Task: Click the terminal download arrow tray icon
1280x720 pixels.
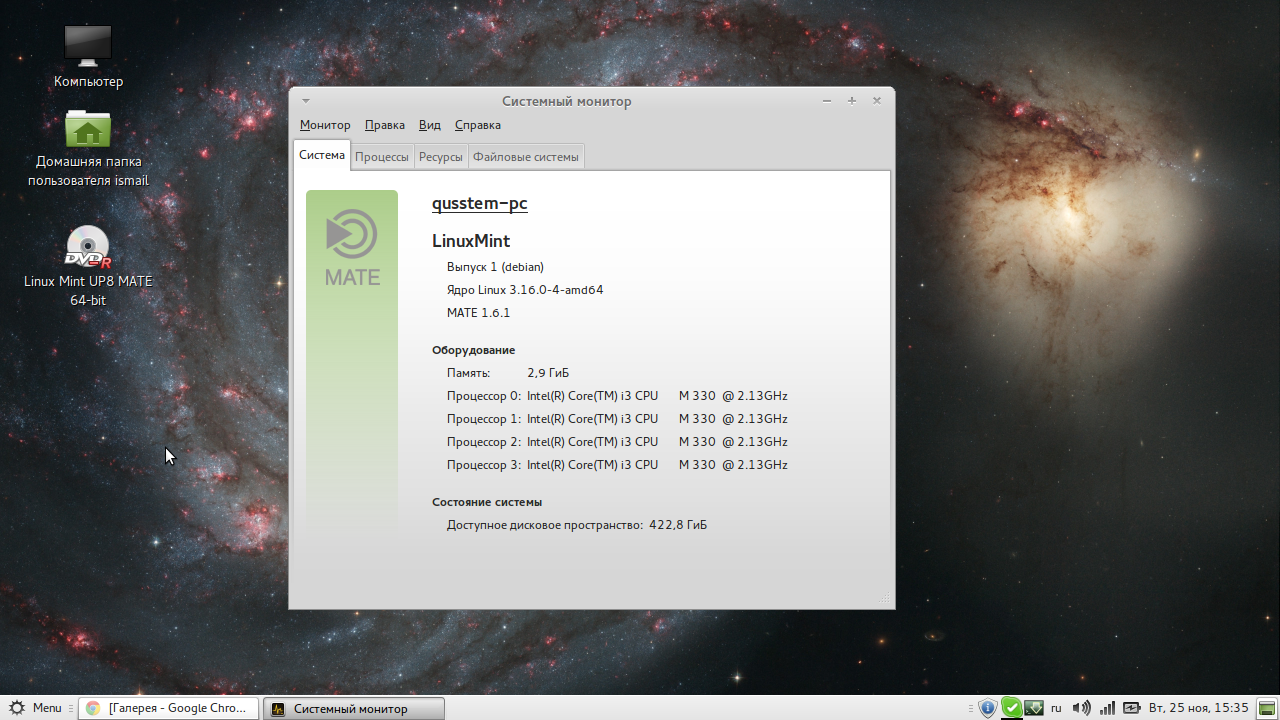Action: (1034, 708)
